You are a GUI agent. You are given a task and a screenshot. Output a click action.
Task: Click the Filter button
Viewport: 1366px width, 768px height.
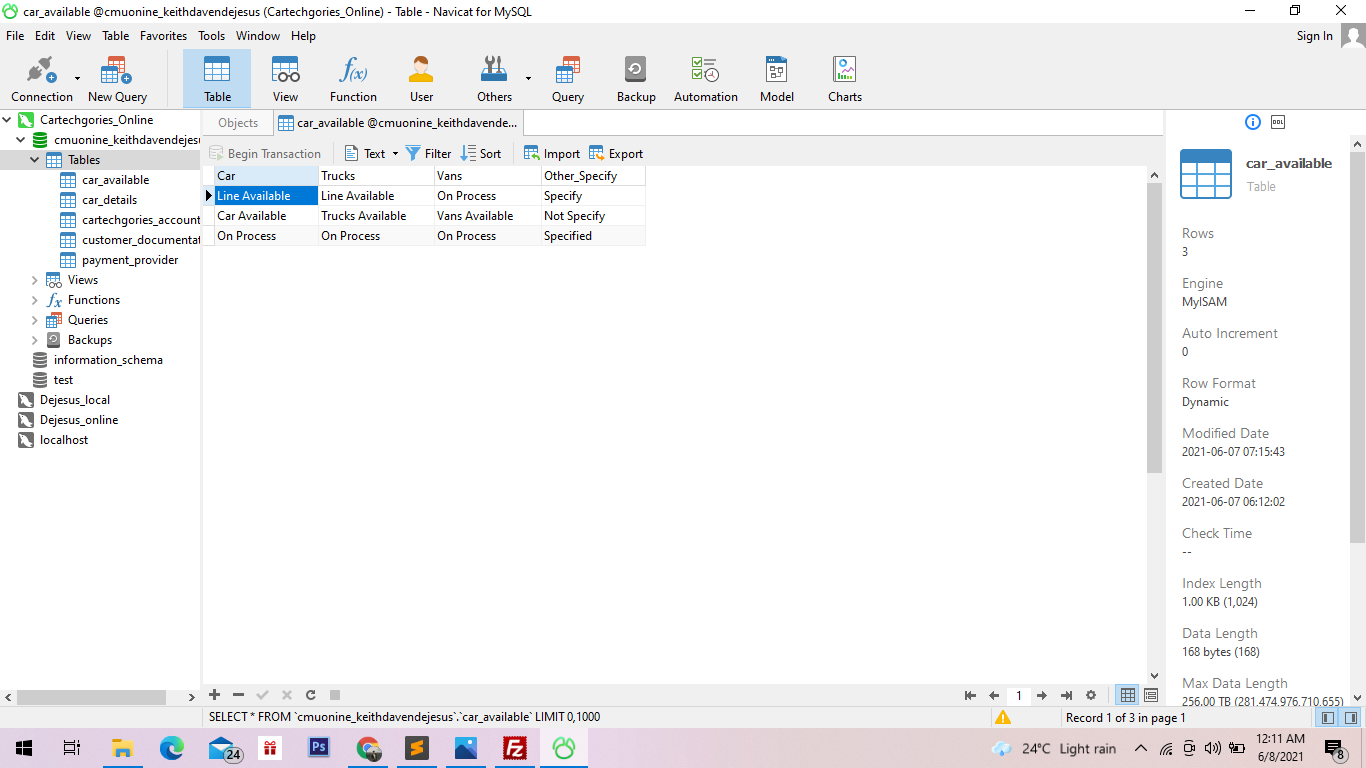pyautogui.click(x=428, y=154)
